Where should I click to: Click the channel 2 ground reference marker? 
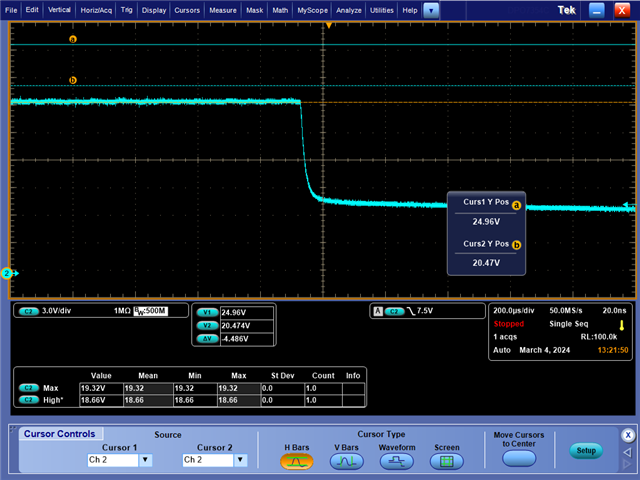8,273
